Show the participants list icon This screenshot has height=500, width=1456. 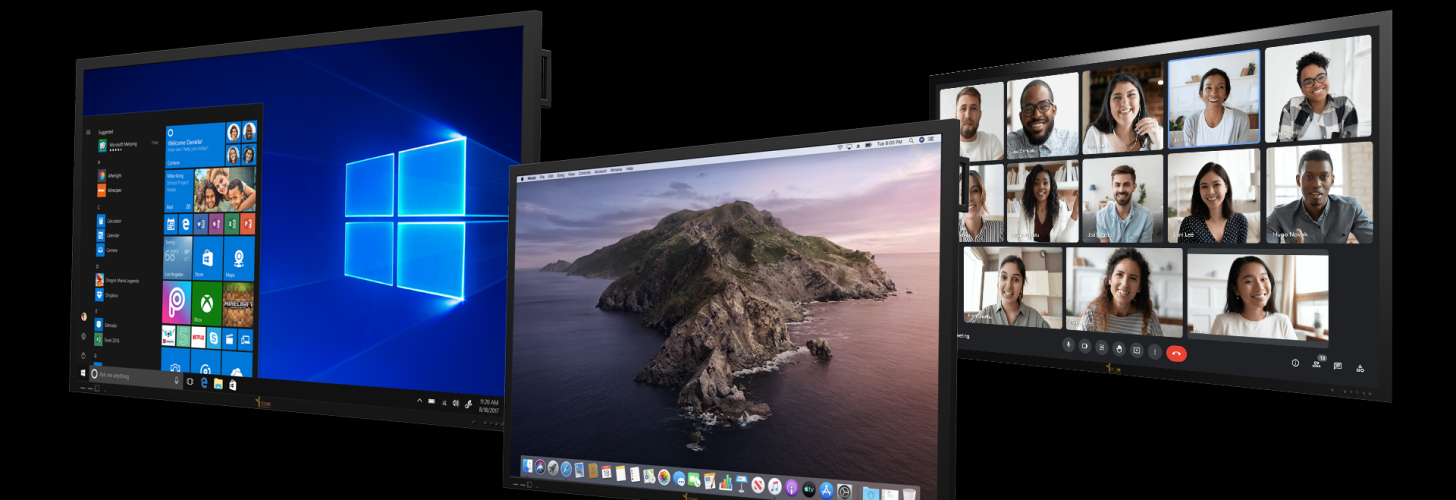coord(1316,364)
